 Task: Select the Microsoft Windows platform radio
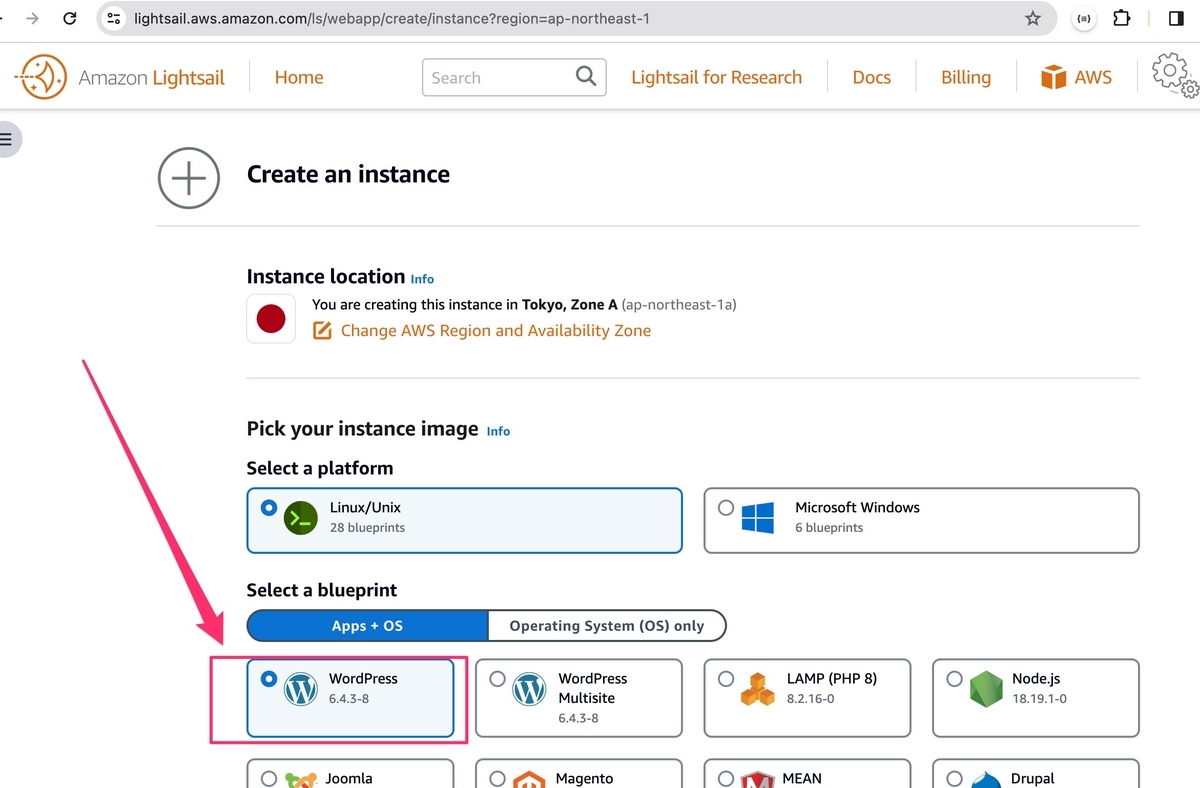(x=726, y=508)
